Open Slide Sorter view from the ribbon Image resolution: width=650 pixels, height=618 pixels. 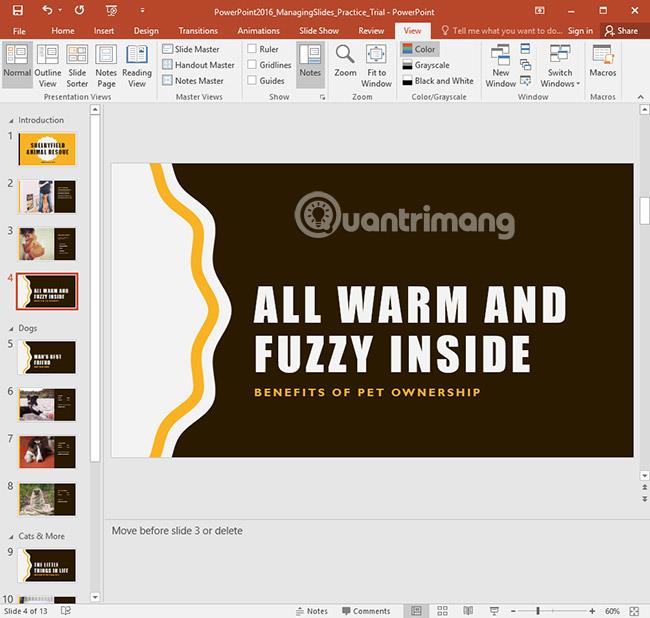pos(77,65)
